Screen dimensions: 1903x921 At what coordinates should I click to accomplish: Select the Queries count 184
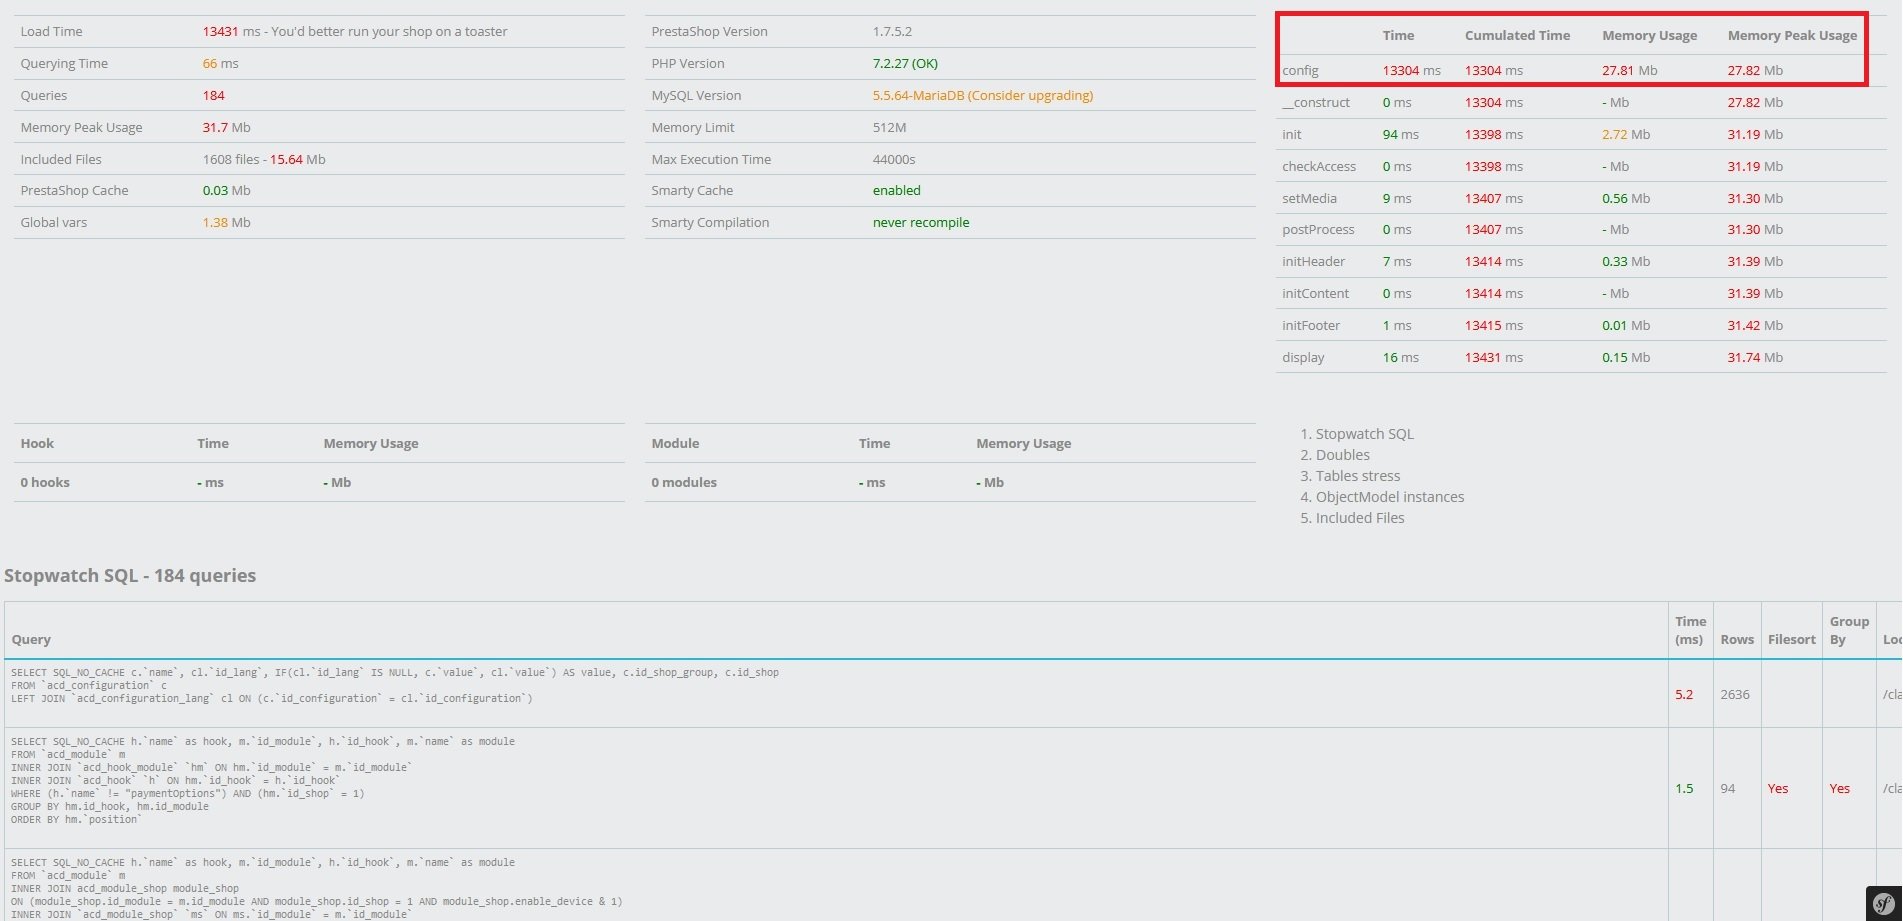click(x=213, y=95)
